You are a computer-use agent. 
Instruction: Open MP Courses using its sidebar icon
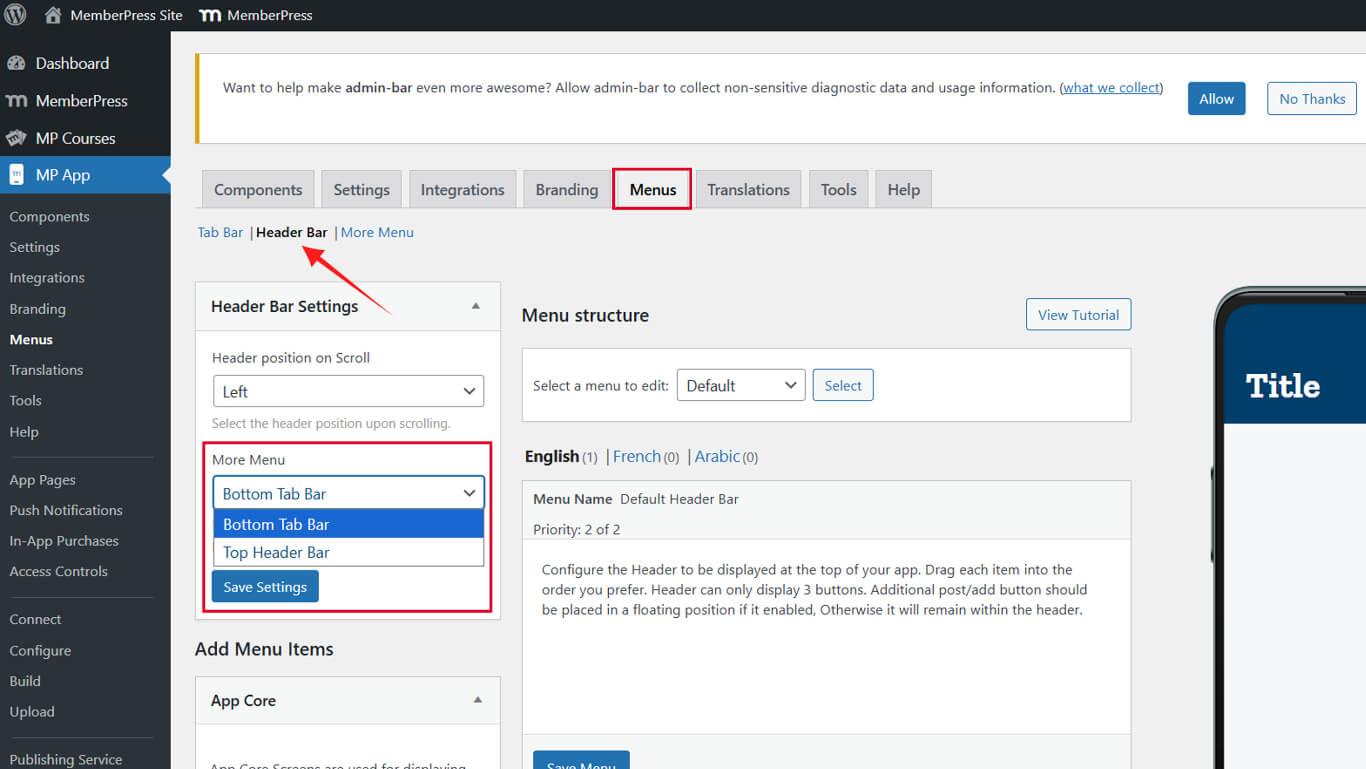pos(17,138)
